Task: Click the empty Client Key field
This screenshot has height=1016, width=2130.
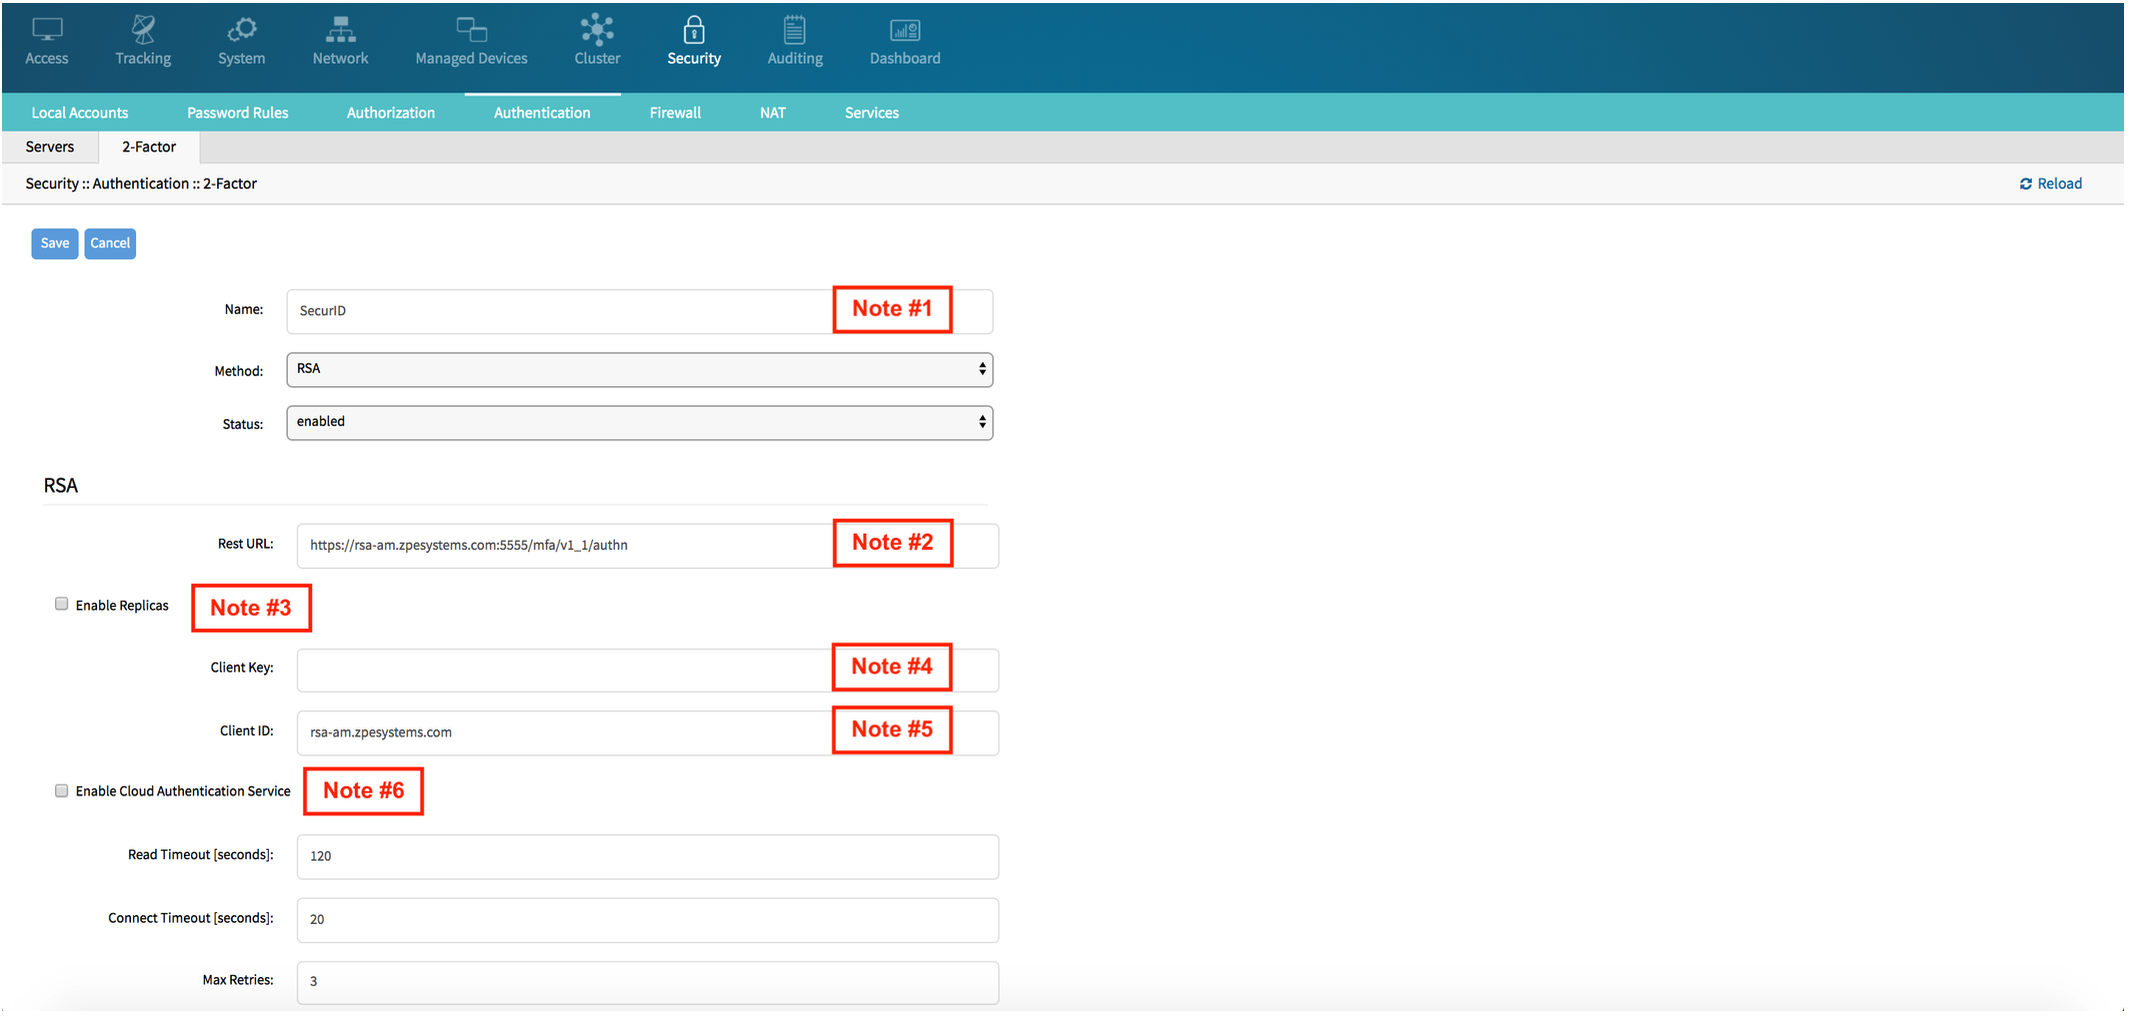Action: coord(648,670)
